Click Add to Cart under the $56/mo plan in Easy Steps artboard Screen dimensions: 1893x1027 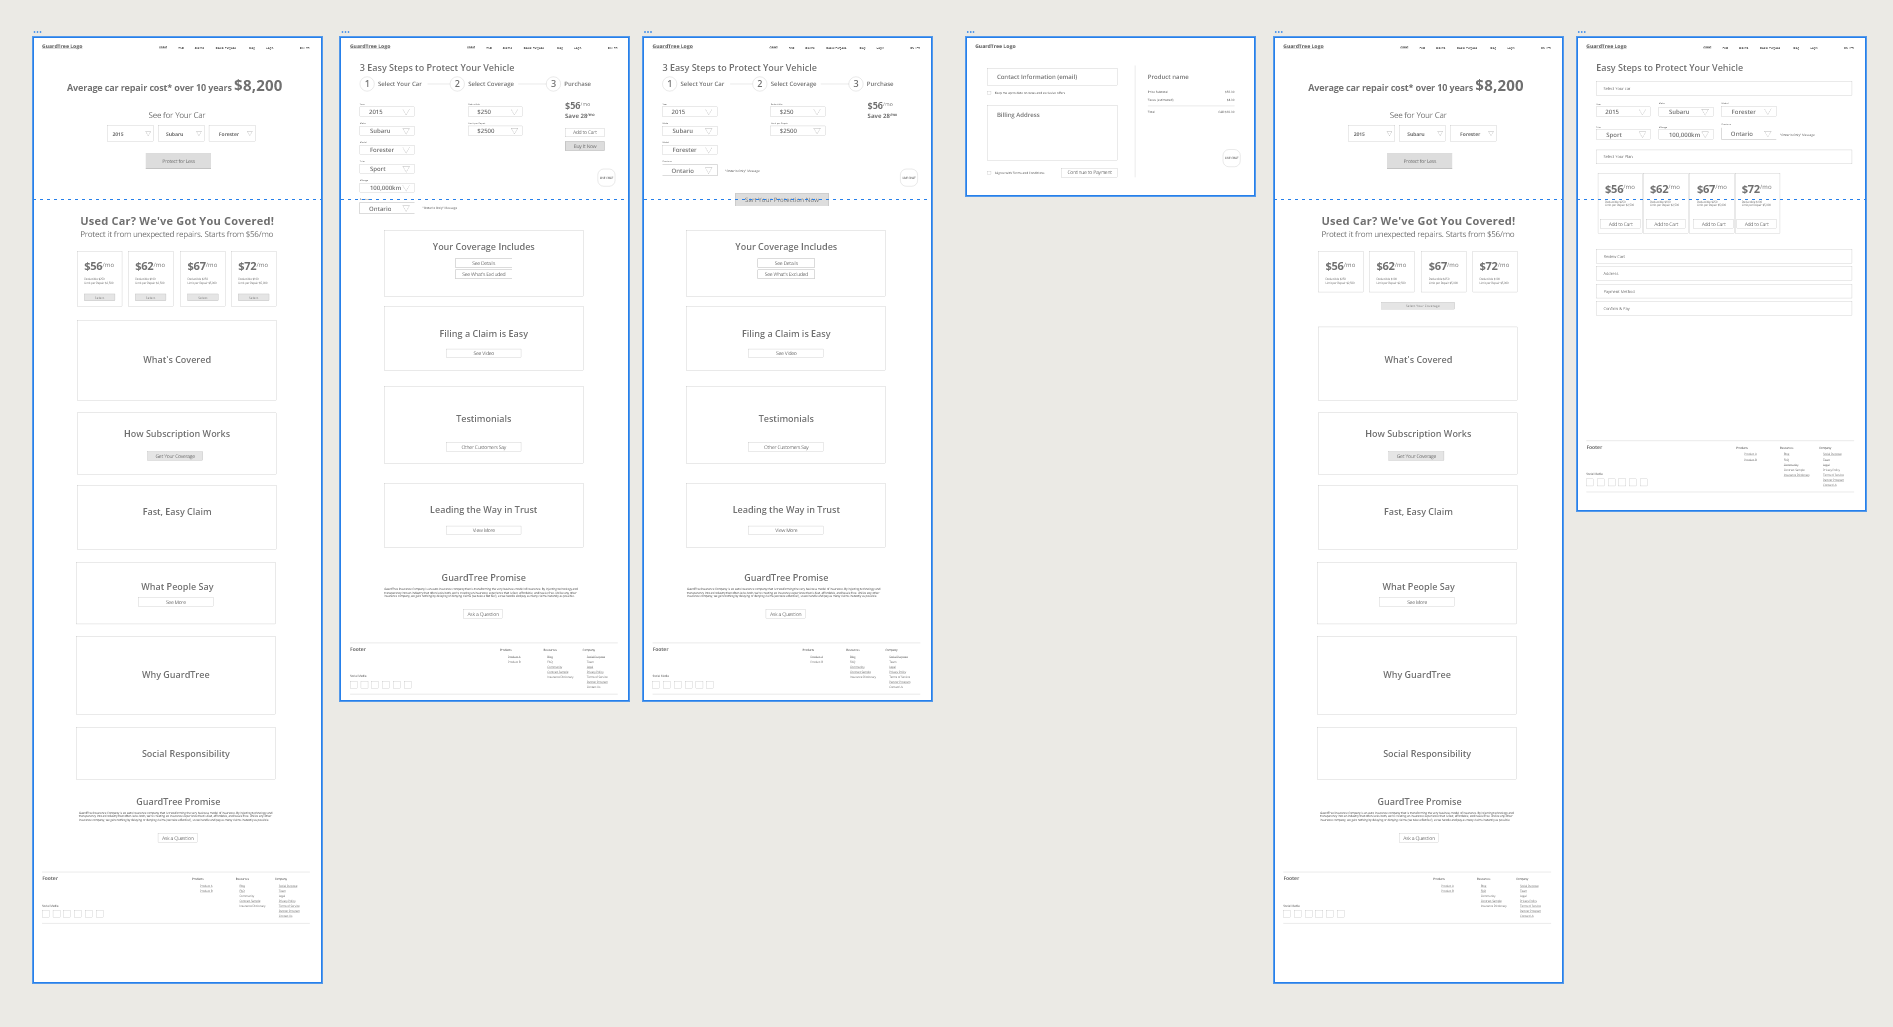tap(1620, 224)
